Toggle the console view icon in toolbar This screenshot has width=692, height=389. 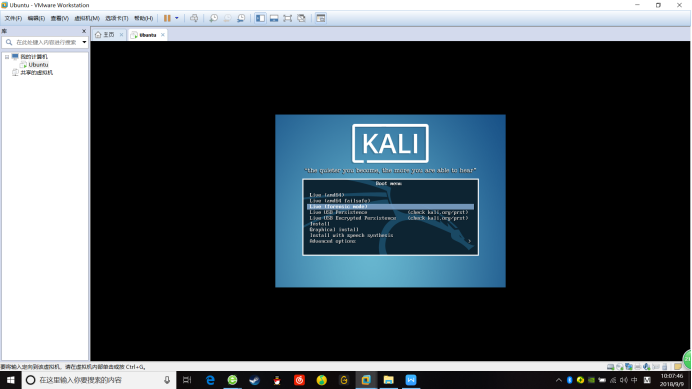point(321,18)
